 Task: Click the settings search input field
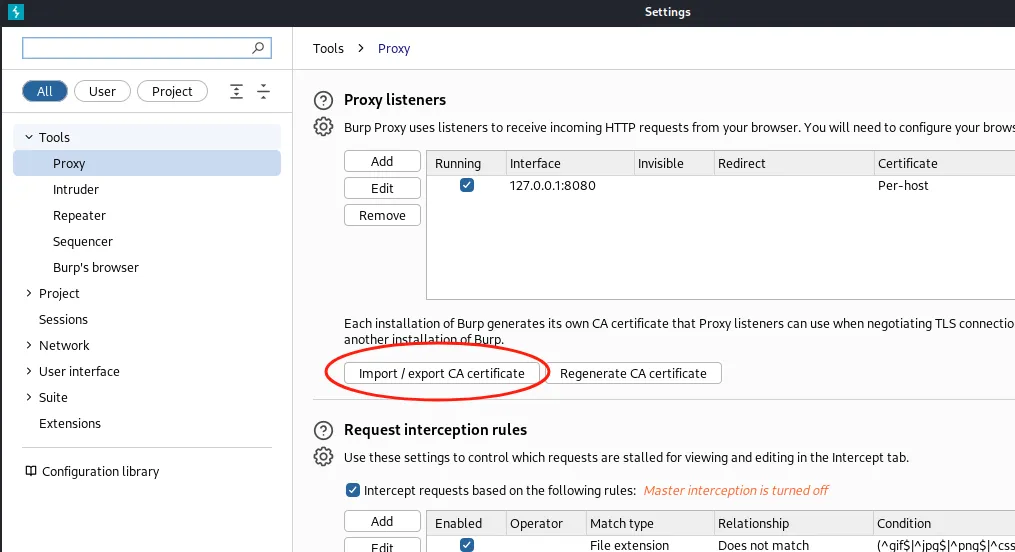pos(135,48)
